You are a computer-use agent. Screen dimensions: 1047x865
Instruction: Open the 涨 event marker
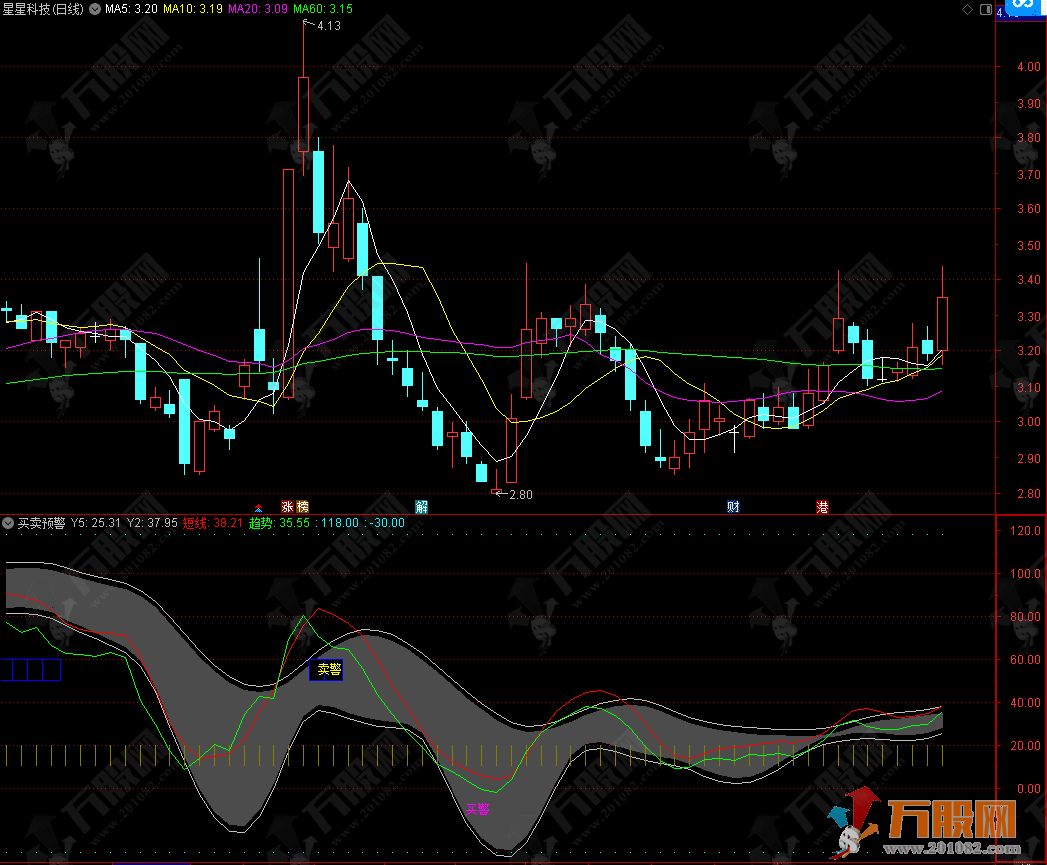(287, 507)
